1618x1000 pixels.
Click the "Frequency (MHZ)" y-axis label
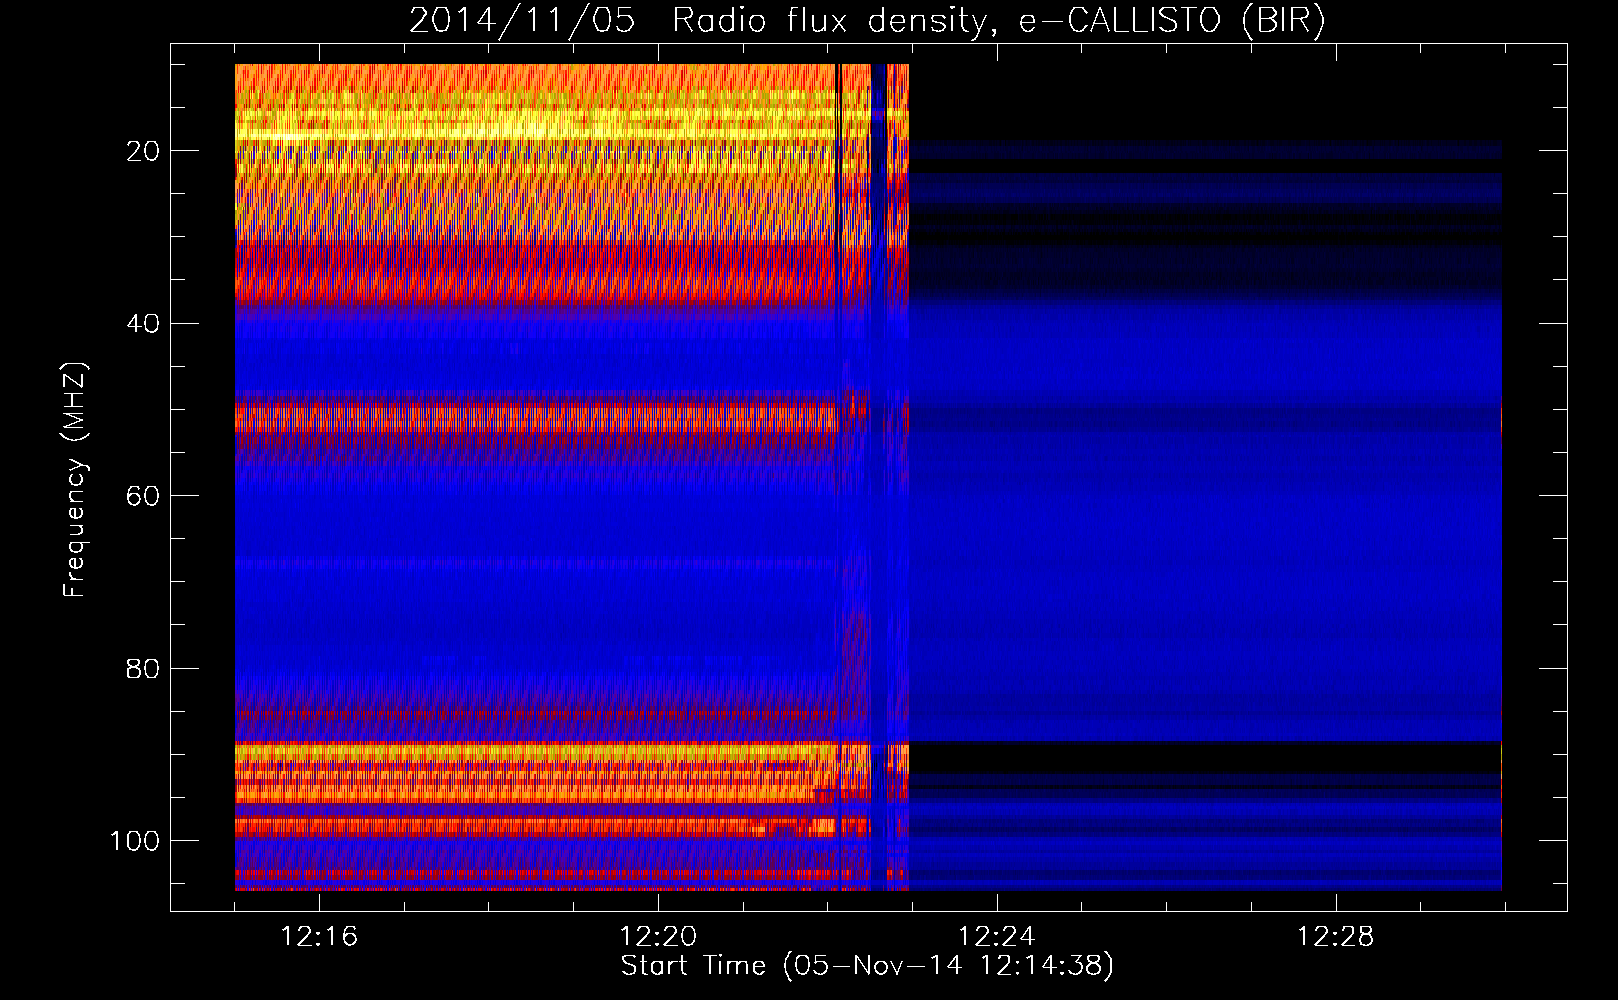(x=75, y=479)
